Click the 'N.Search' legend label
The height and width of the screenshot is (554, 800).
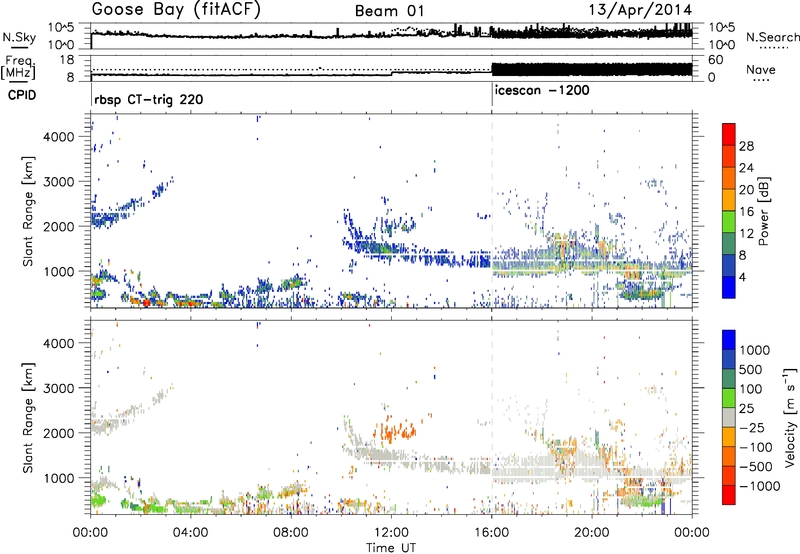tap(772, 37)
